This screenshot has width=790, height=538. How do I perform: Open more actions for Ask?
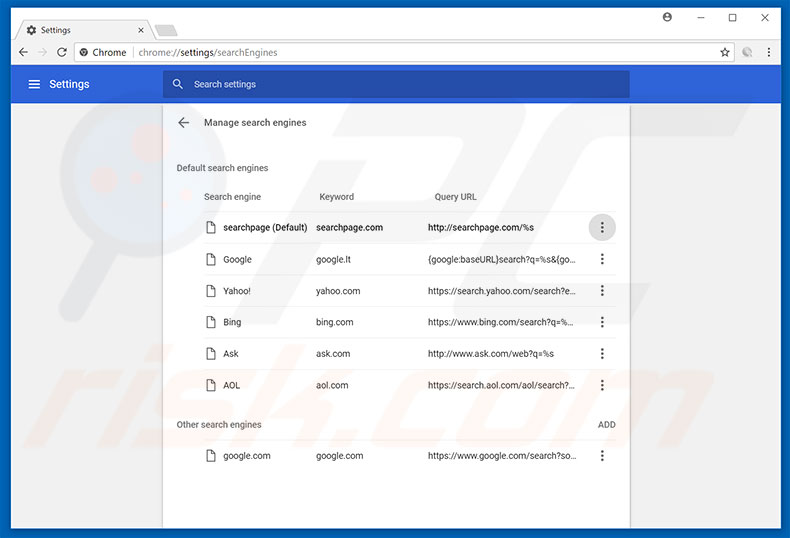tap(602, 354)
